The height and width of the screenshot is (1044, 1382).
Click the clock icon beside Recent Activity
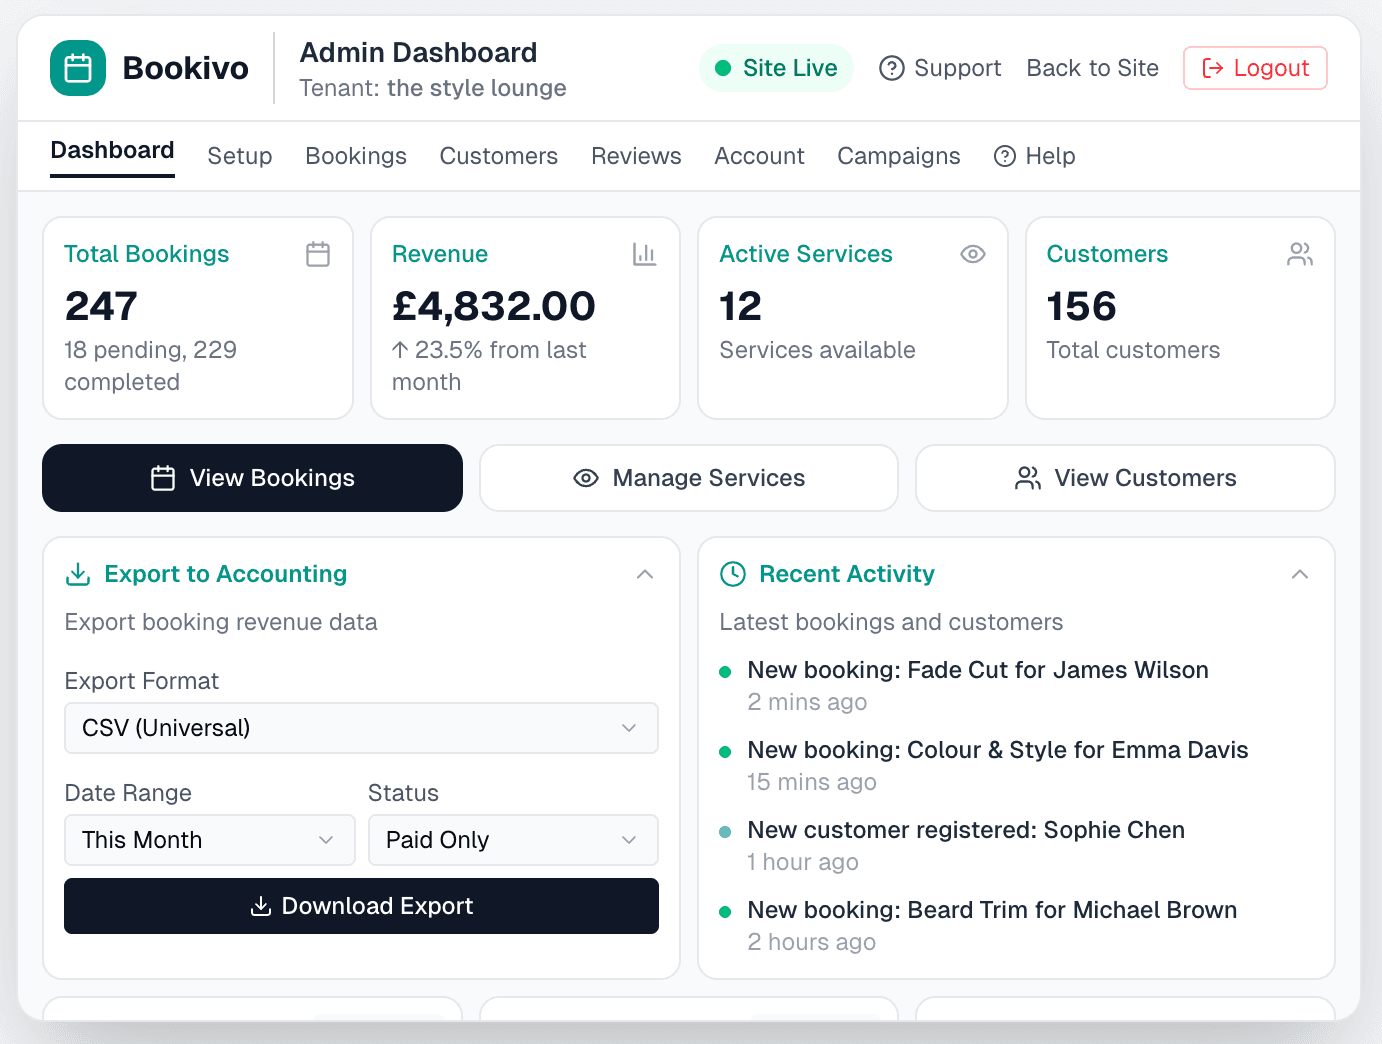[x=733, y=574]
